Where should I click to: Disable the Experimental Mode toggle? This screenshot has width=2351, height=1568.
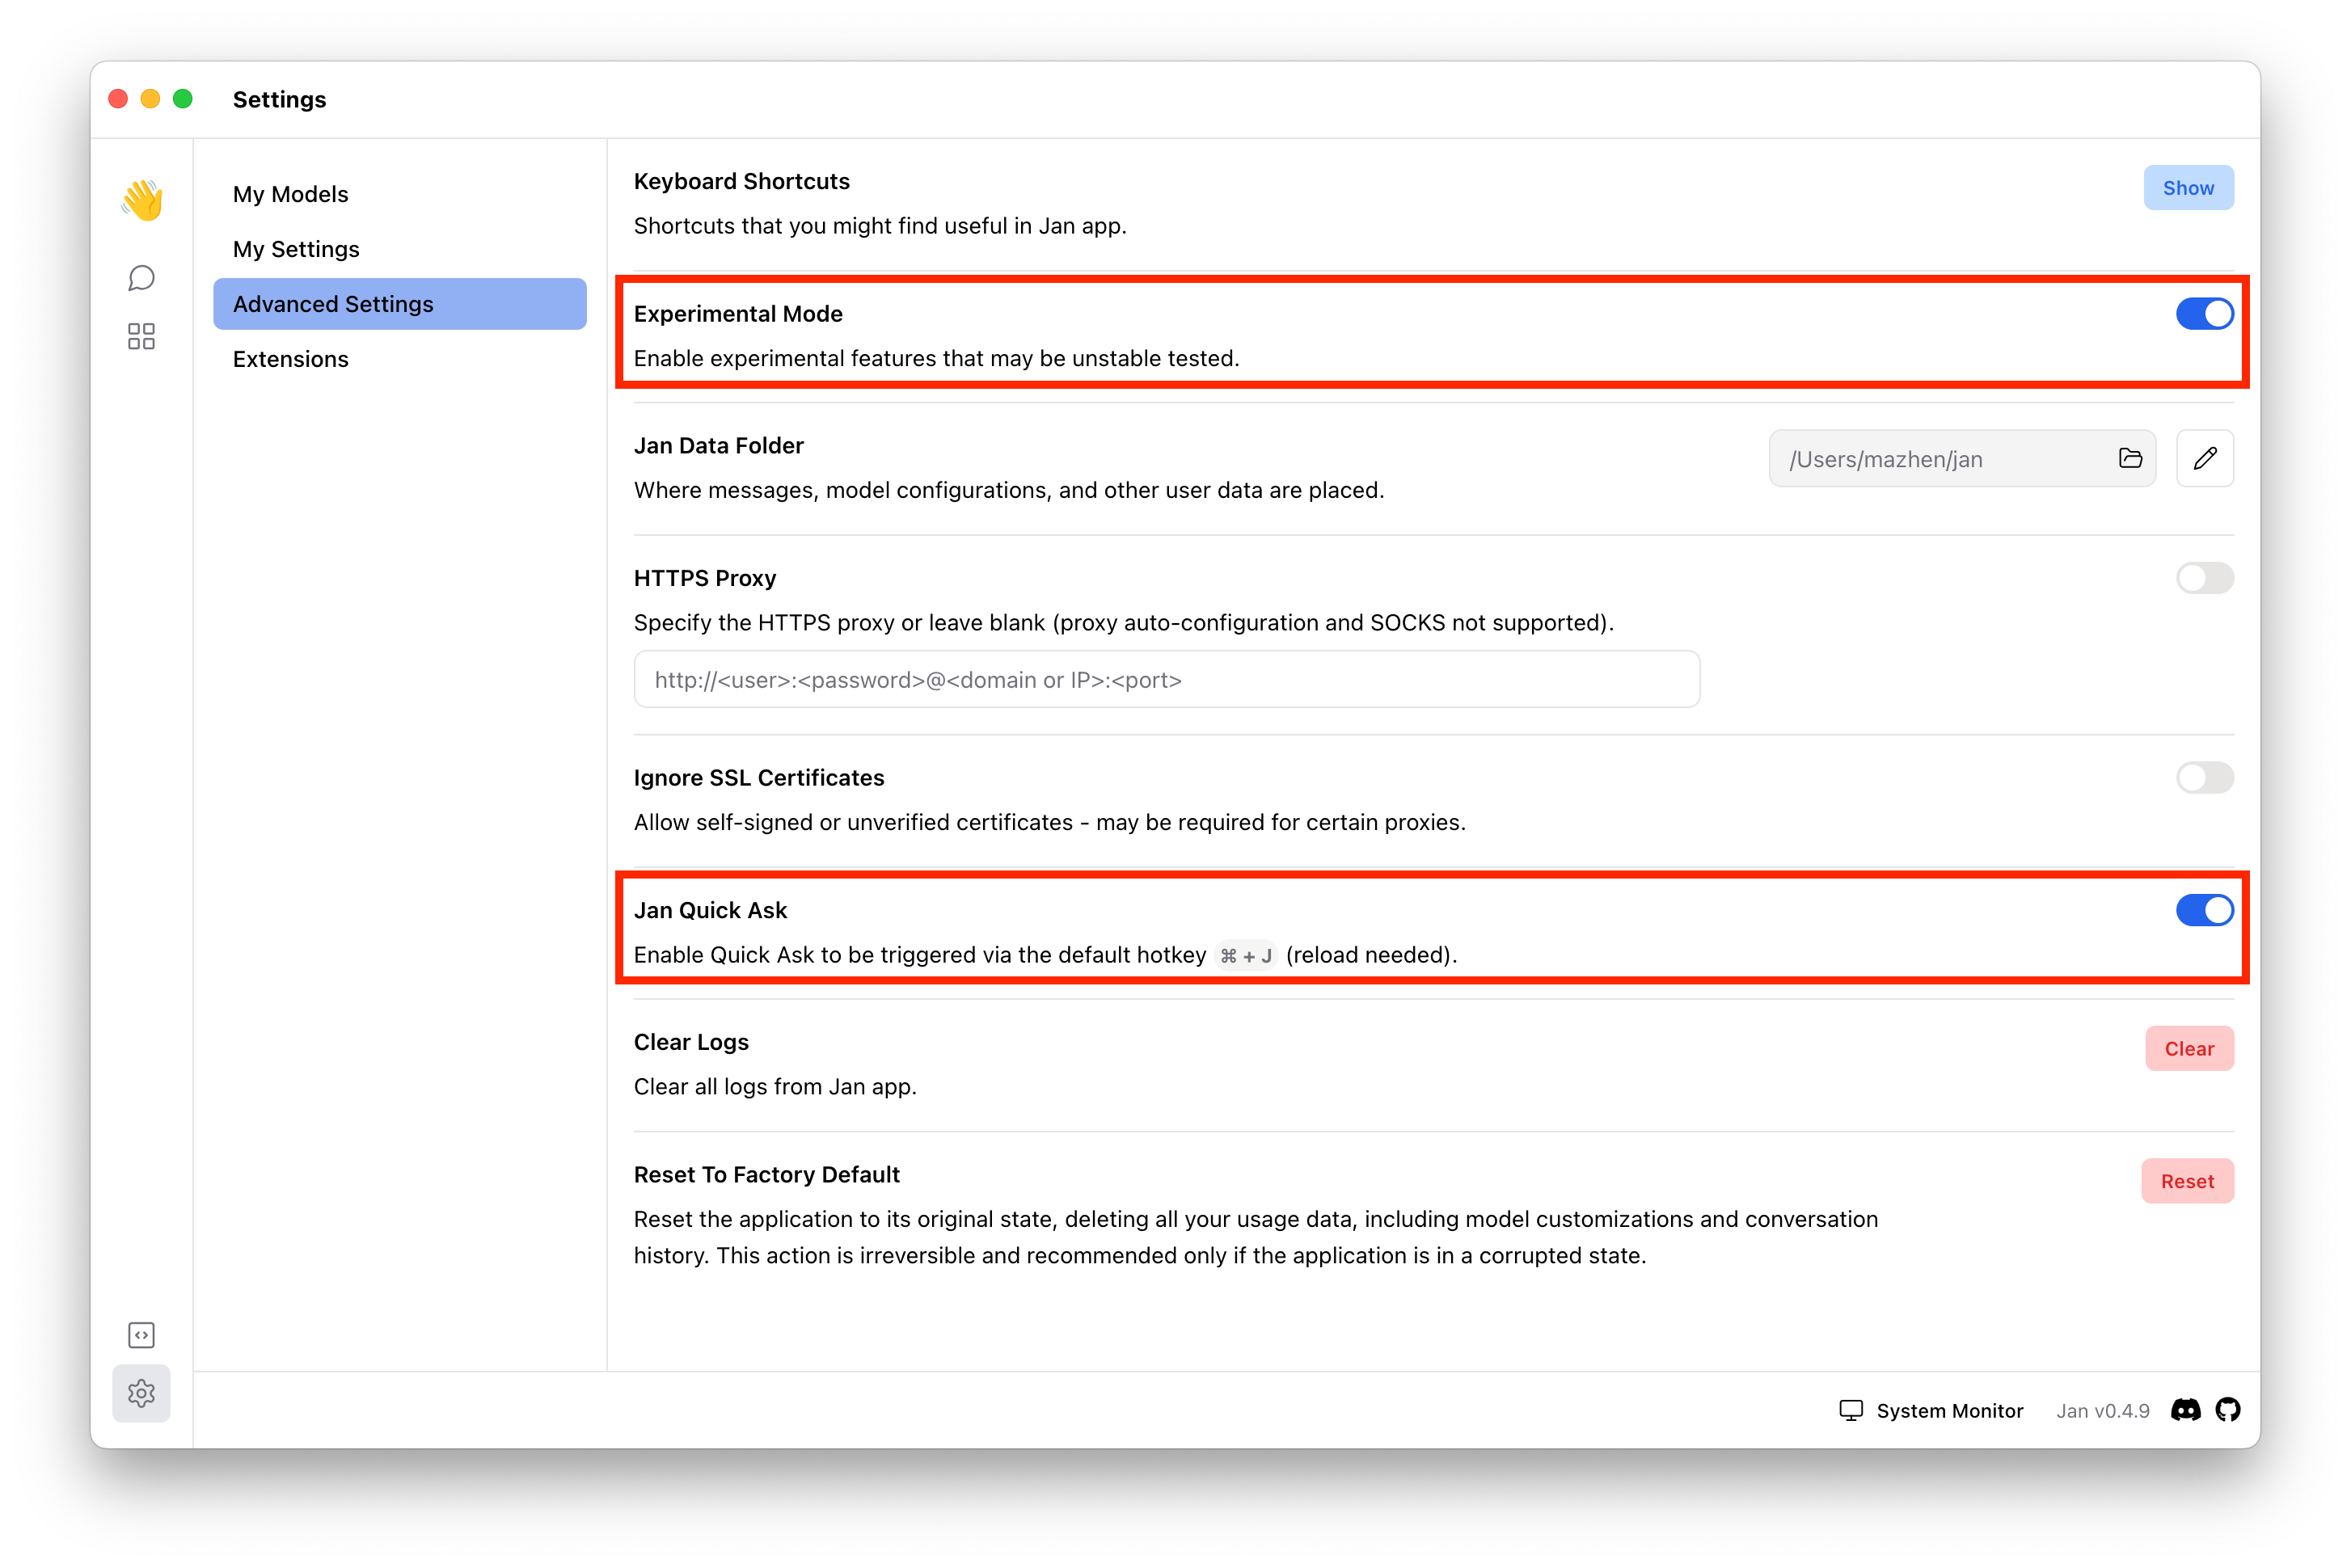tap(2204, 314)
